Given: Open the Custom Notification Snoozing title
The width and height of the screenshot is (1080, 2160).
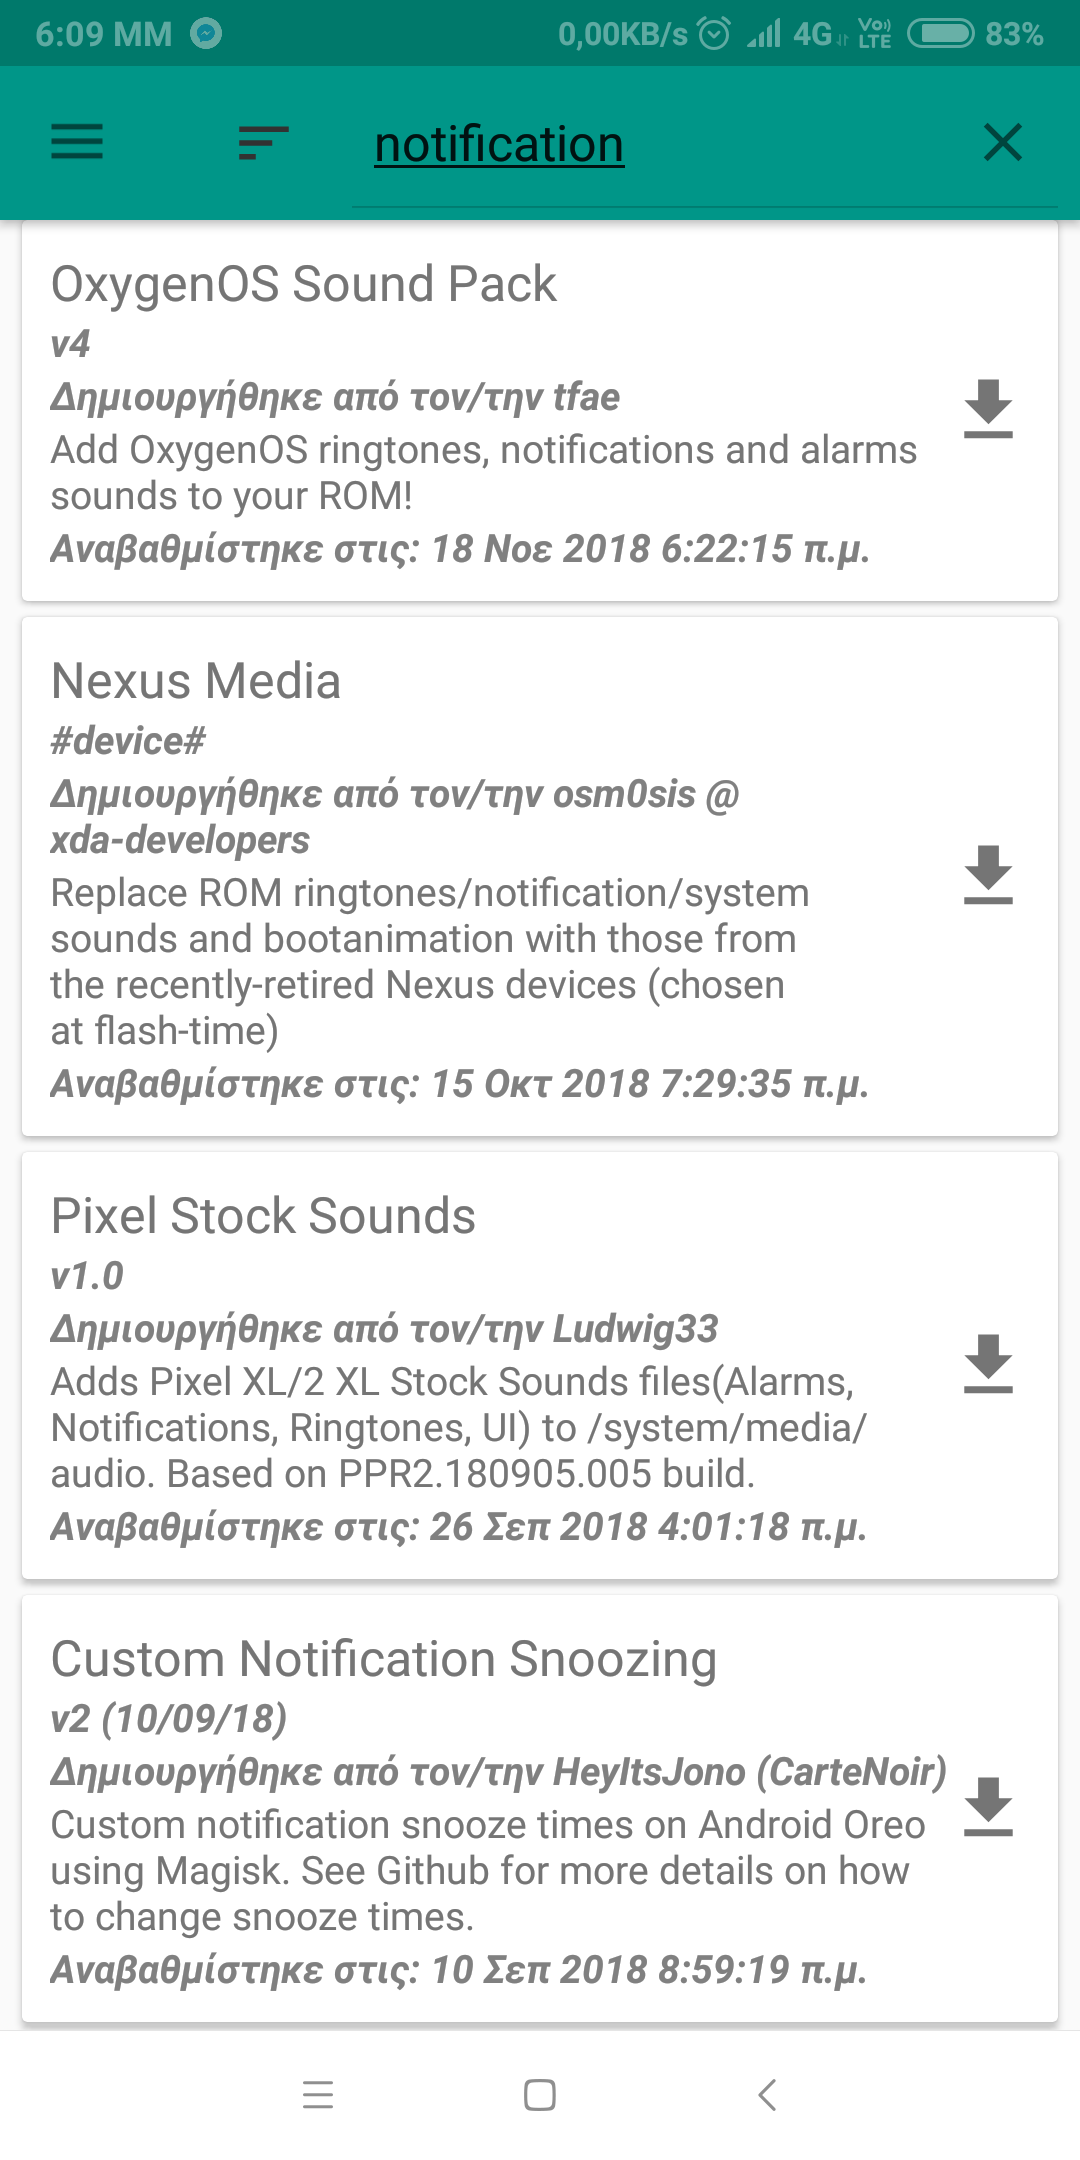Looking at the screenshot, I should click(x=384, y=1659).
